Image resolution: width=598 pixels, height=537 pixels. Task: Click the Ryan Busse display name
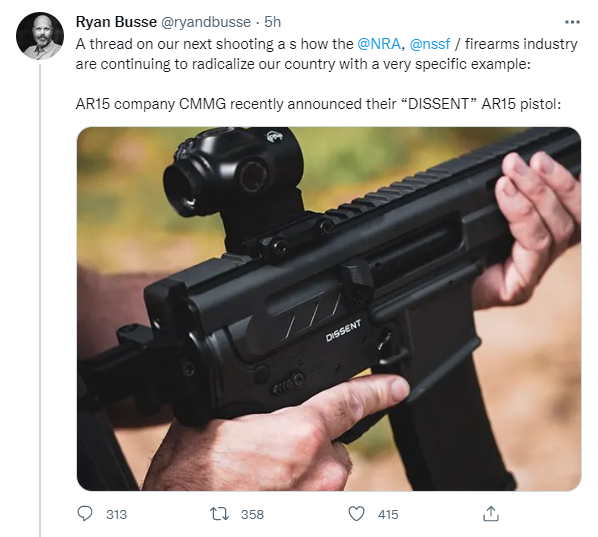tap(116, 22)
